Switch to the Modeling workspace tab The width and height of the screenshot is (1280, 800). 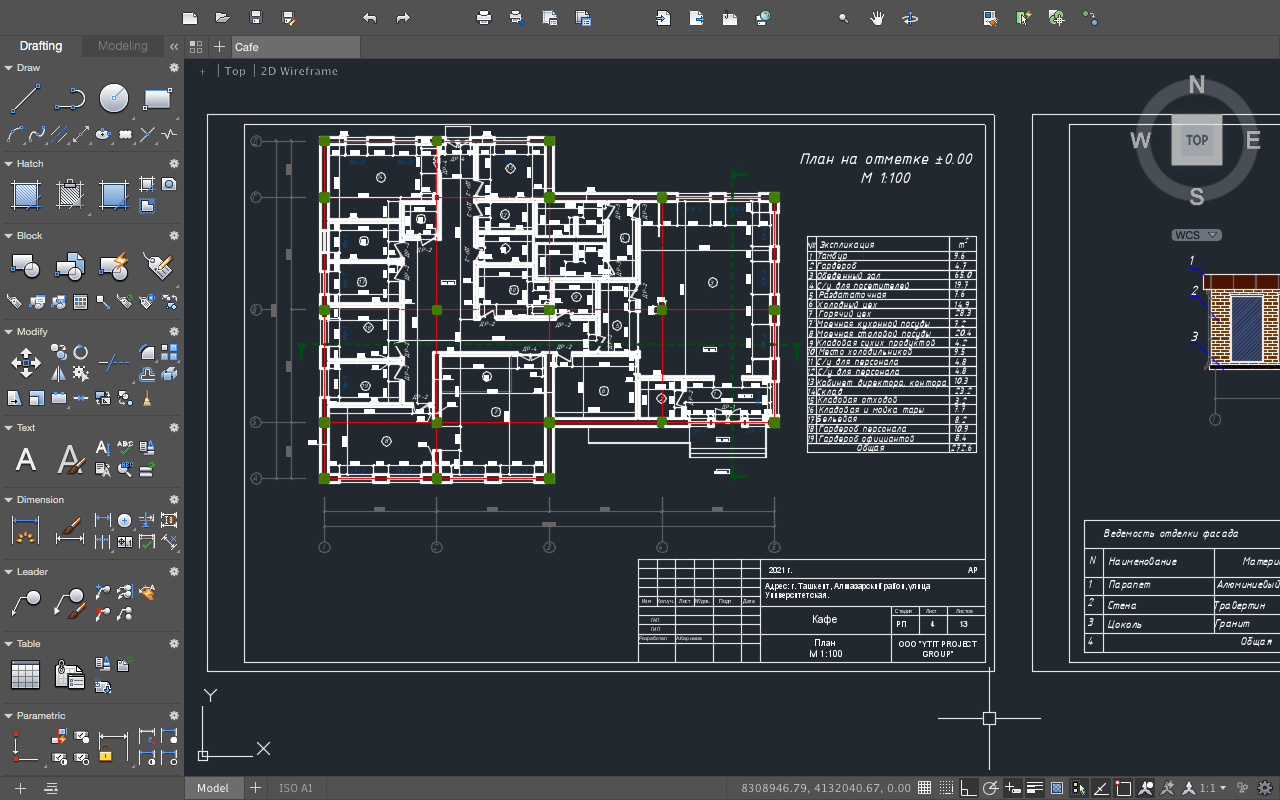point(122,46)
